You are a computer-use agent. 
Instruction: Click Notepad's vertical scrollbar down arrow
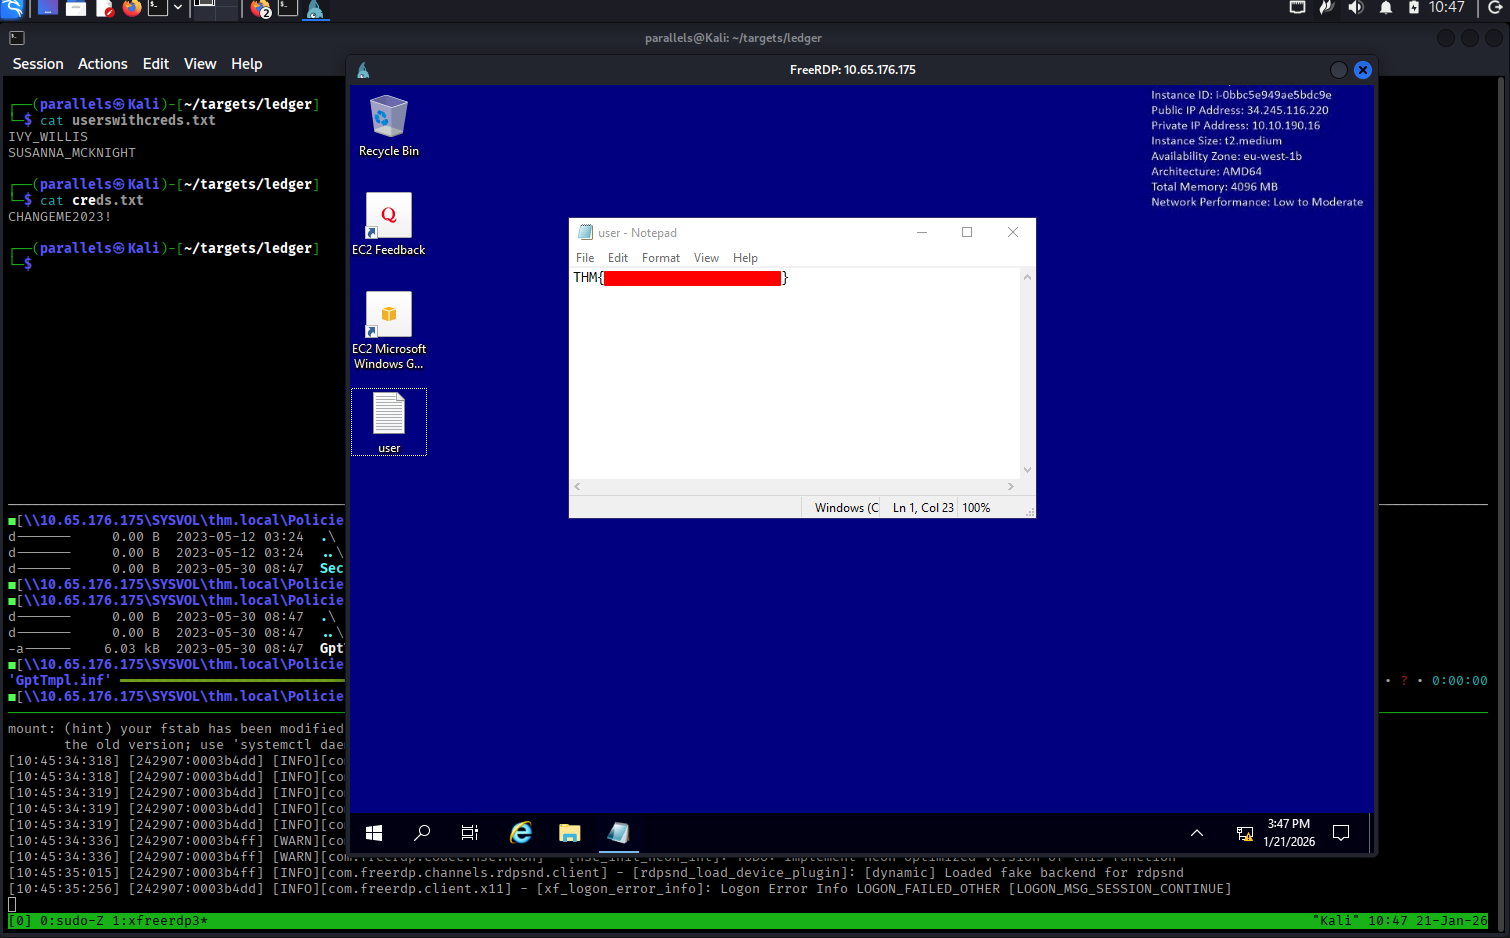pos(1027,470)
